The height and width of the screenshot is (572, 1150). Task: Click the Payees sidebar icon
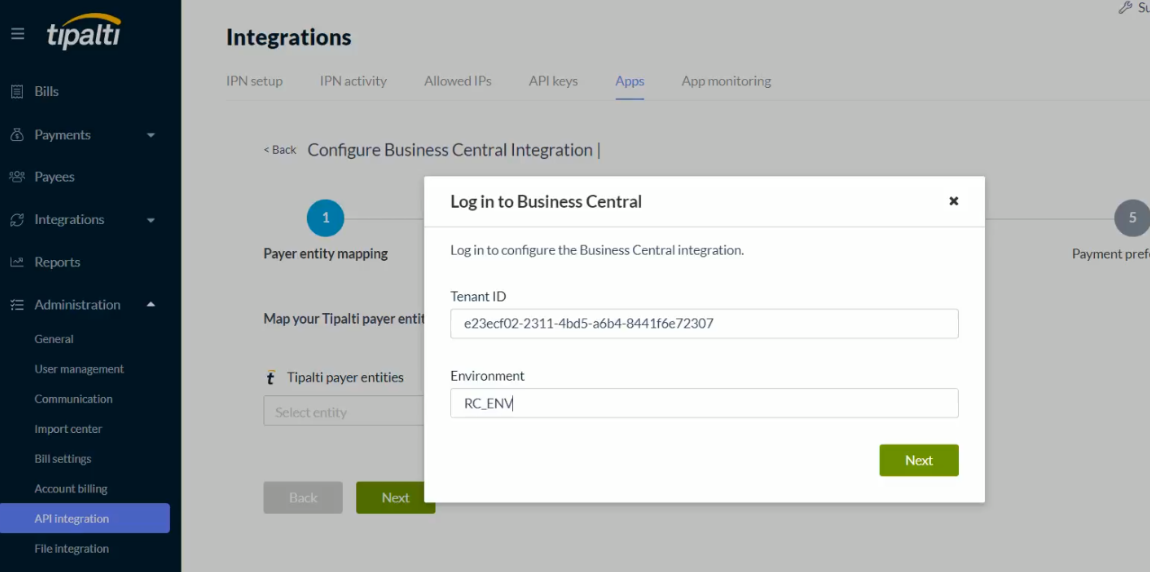(x=17, y=177)
